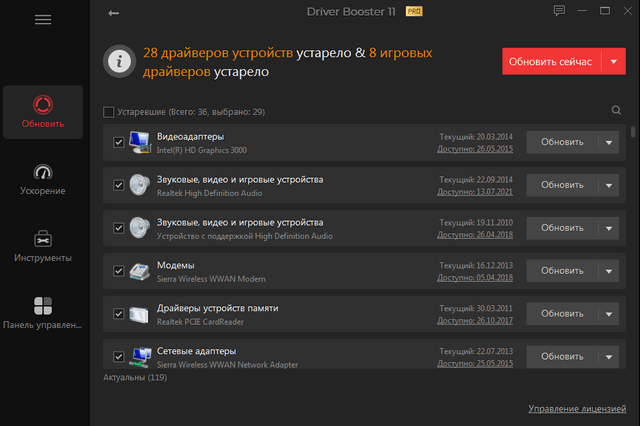Click the driver list scrollbar thumb
640x426 pixels.
pyautogui.click(x=633, y=132)
